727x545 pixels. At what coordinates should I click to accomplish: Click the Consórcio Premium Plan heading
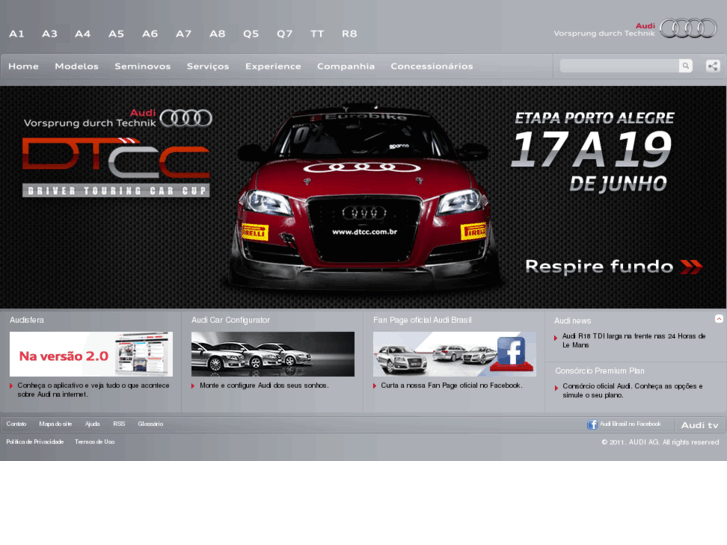click(599, 371)
